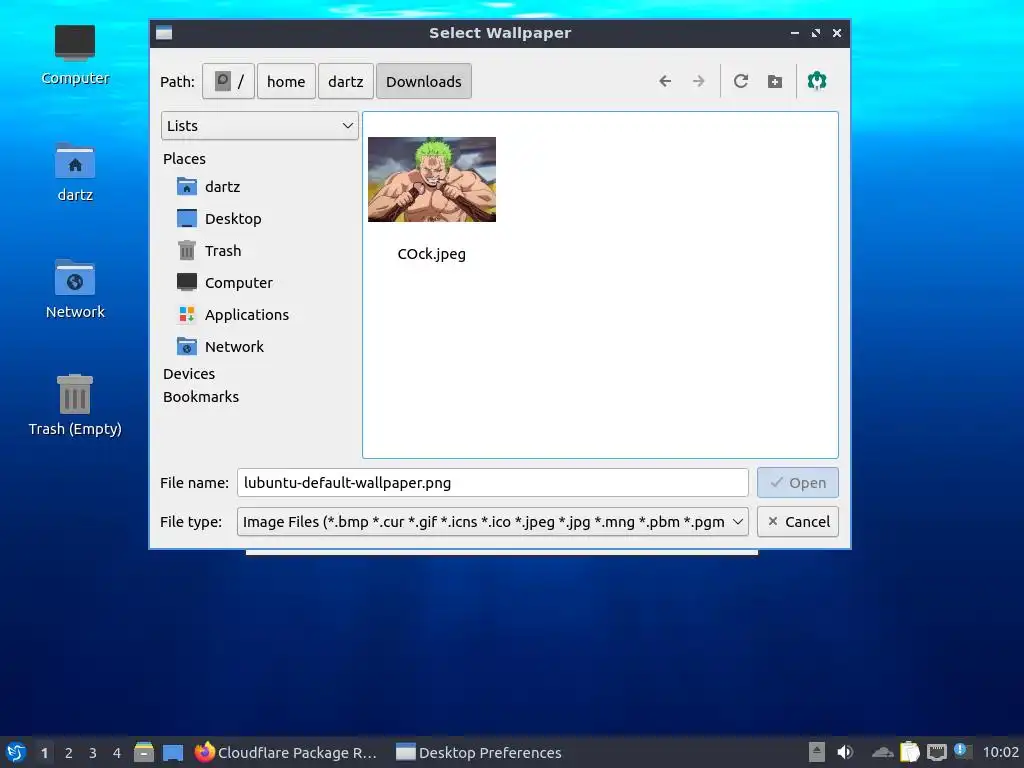
Task: Go back using the left arrow
Action: tap(665, 81)
